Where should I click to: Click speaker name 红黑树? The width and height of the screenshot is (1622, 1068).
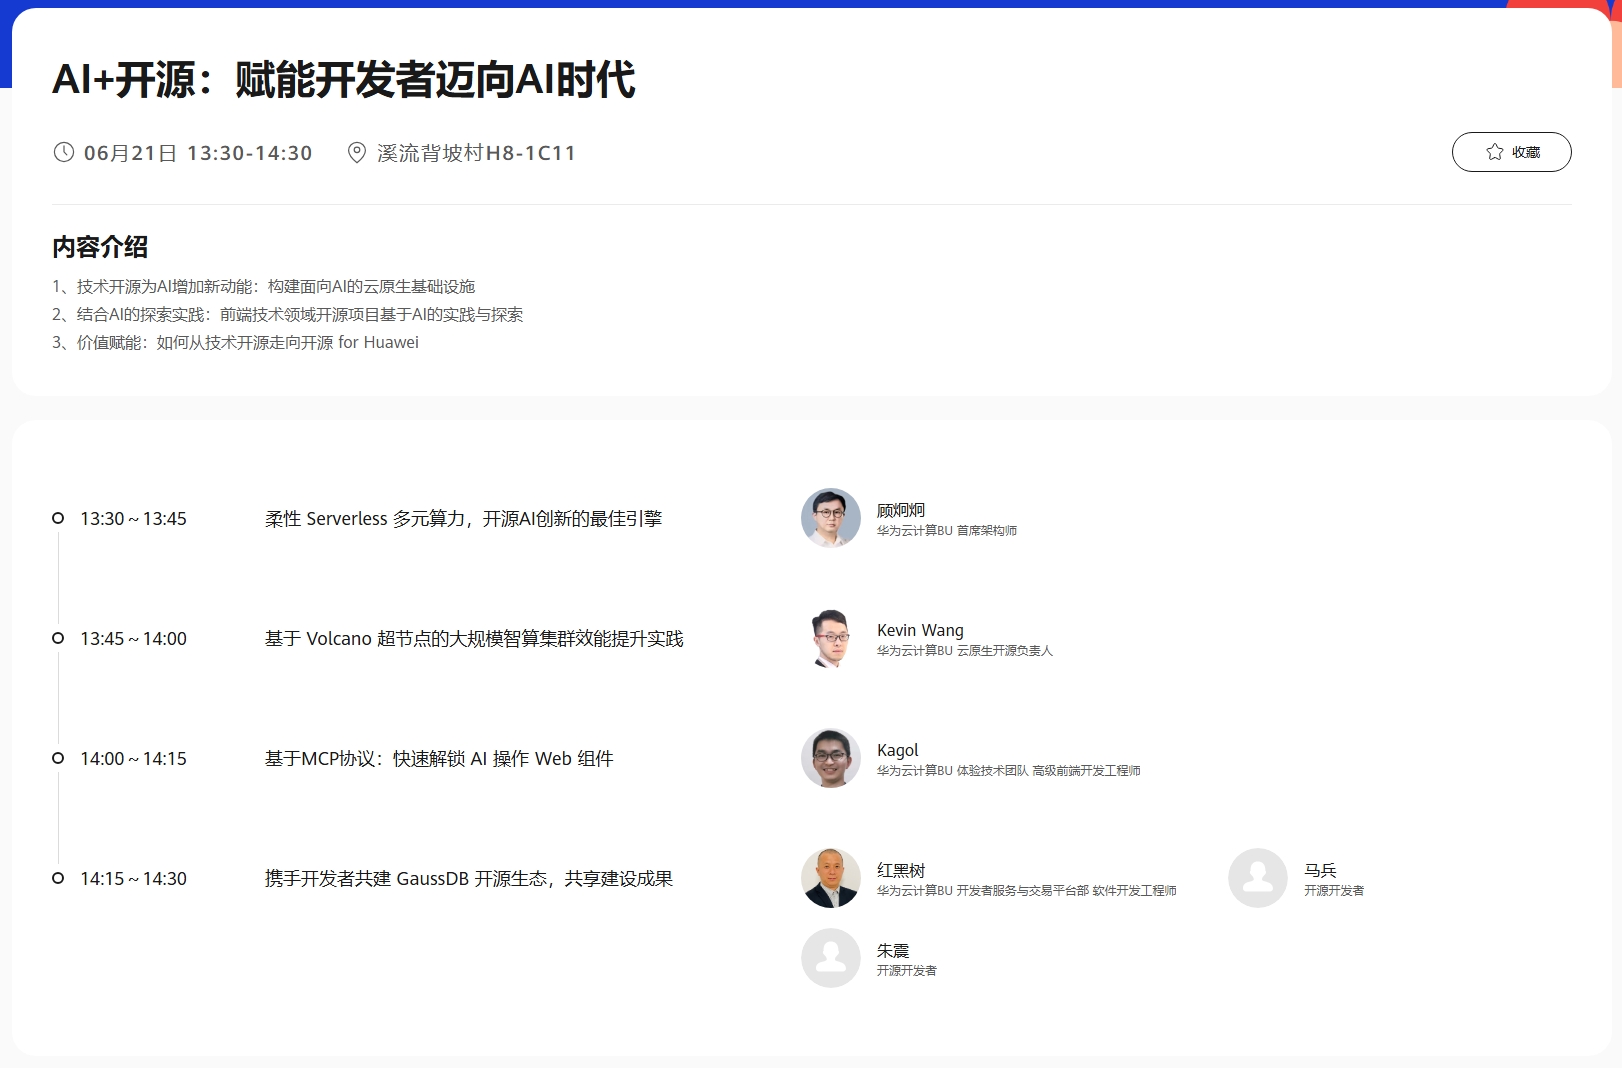point(901,870)
